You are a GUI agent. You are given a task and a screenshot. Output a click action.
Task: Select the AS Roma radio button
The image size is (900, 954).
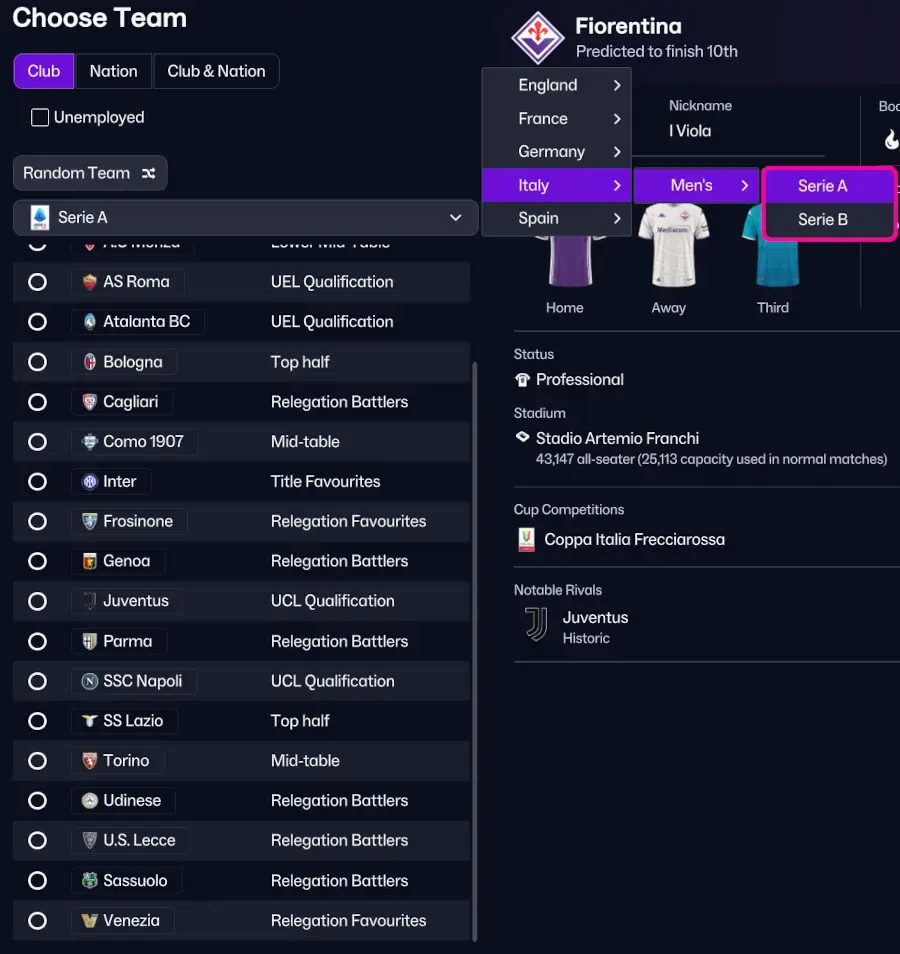coord(38,282)
